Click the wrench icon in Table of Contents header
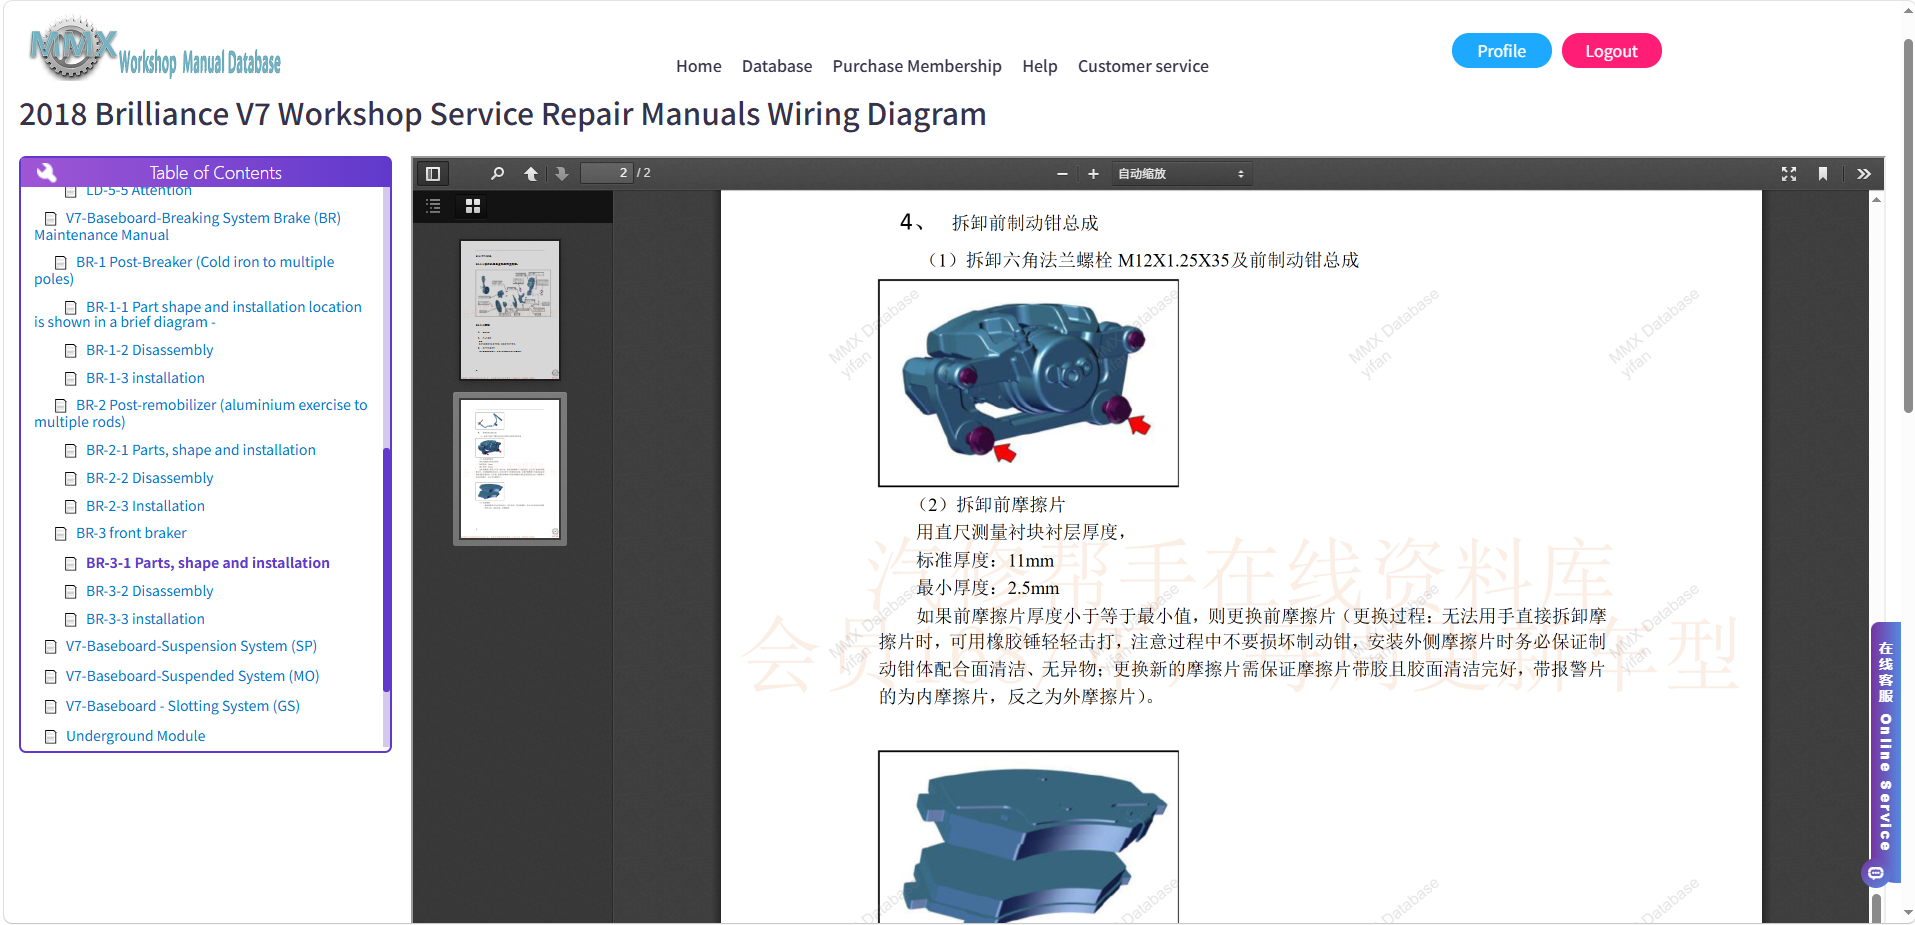1915x925 pixels. tap(46, 172)
